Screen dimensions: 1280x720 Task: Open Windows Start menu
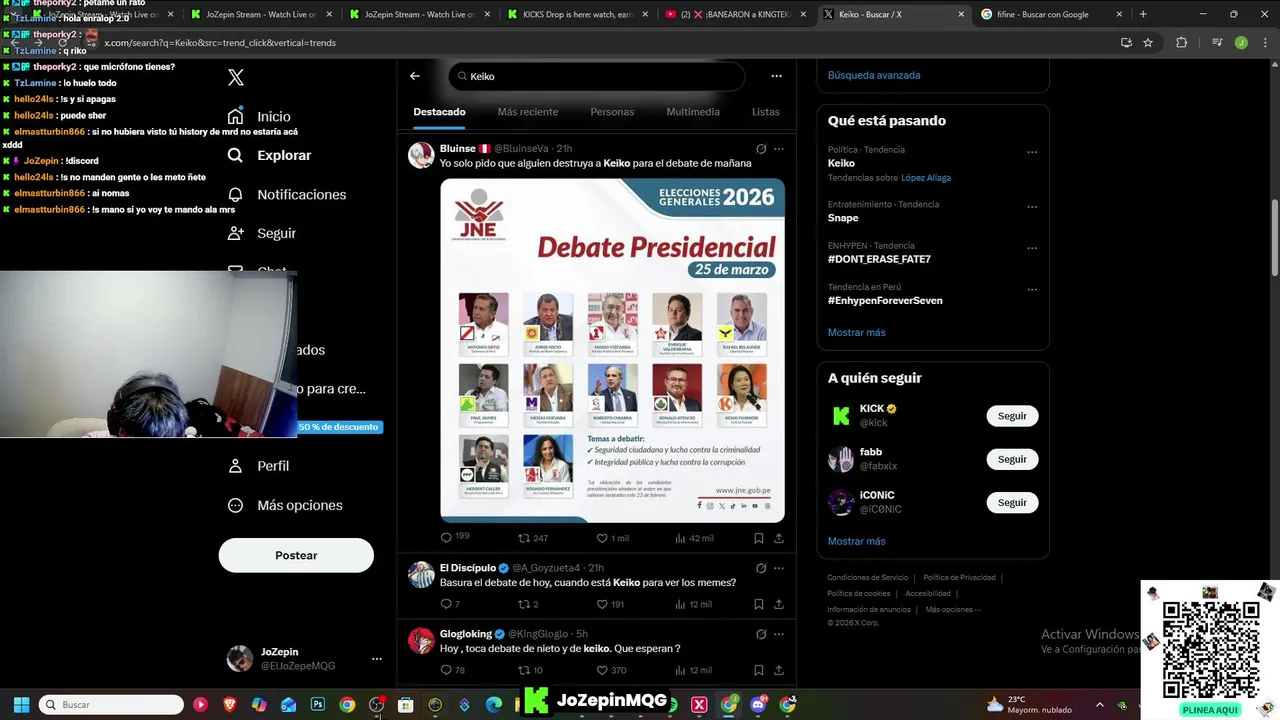click(20, 705)
